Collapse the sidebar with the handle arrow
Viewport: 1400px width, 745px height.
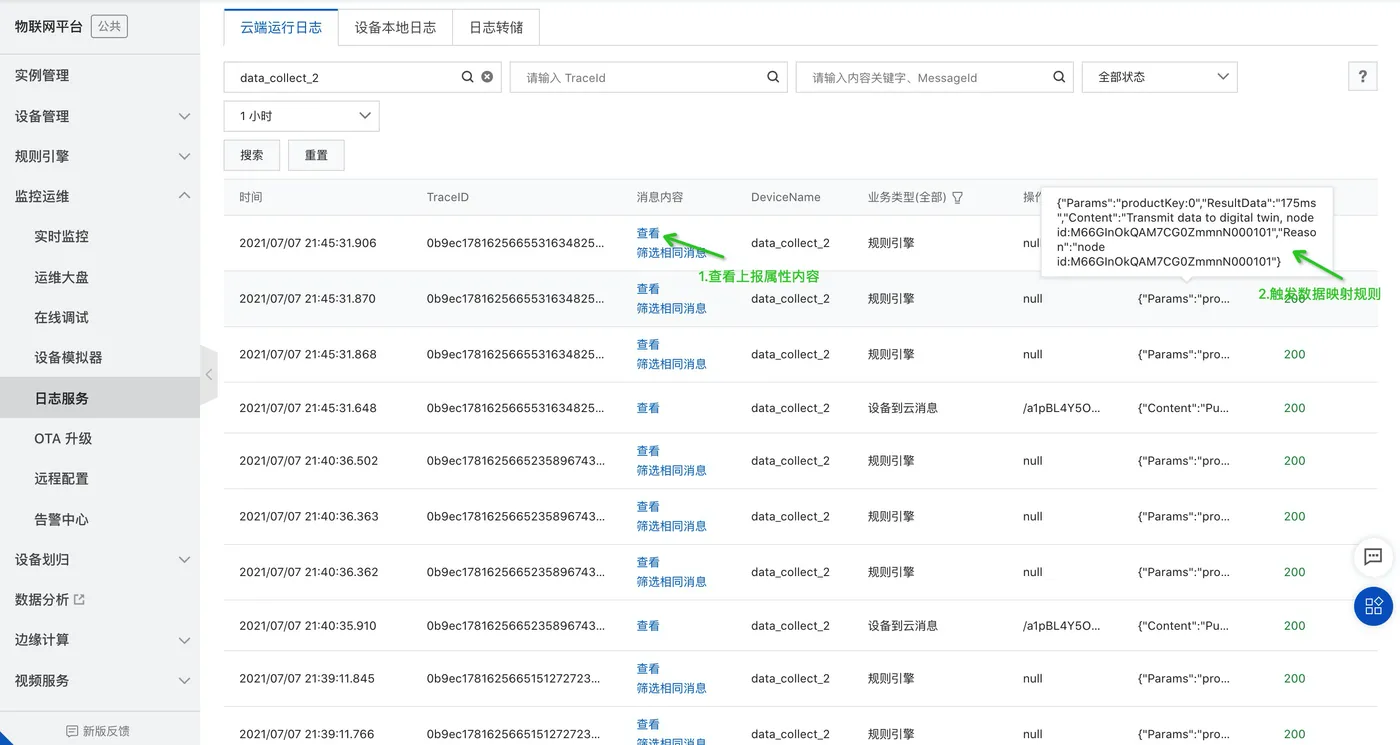coord(209,375)
